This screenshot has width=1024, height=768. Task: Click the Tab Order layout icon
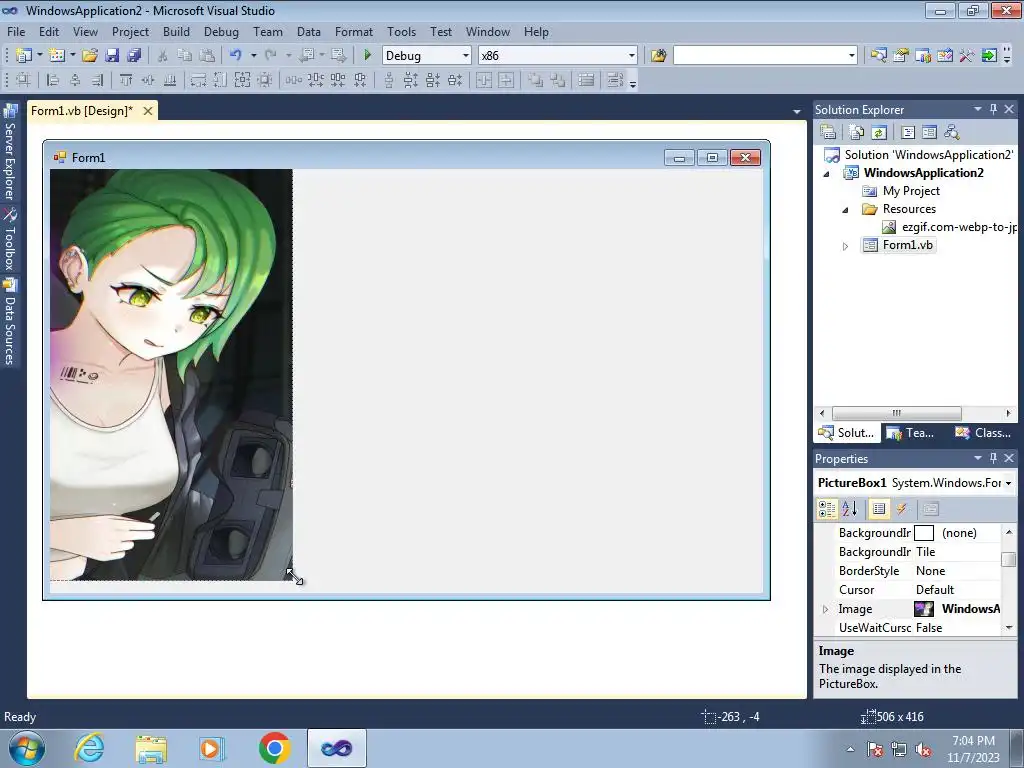[x=615, y=80]
